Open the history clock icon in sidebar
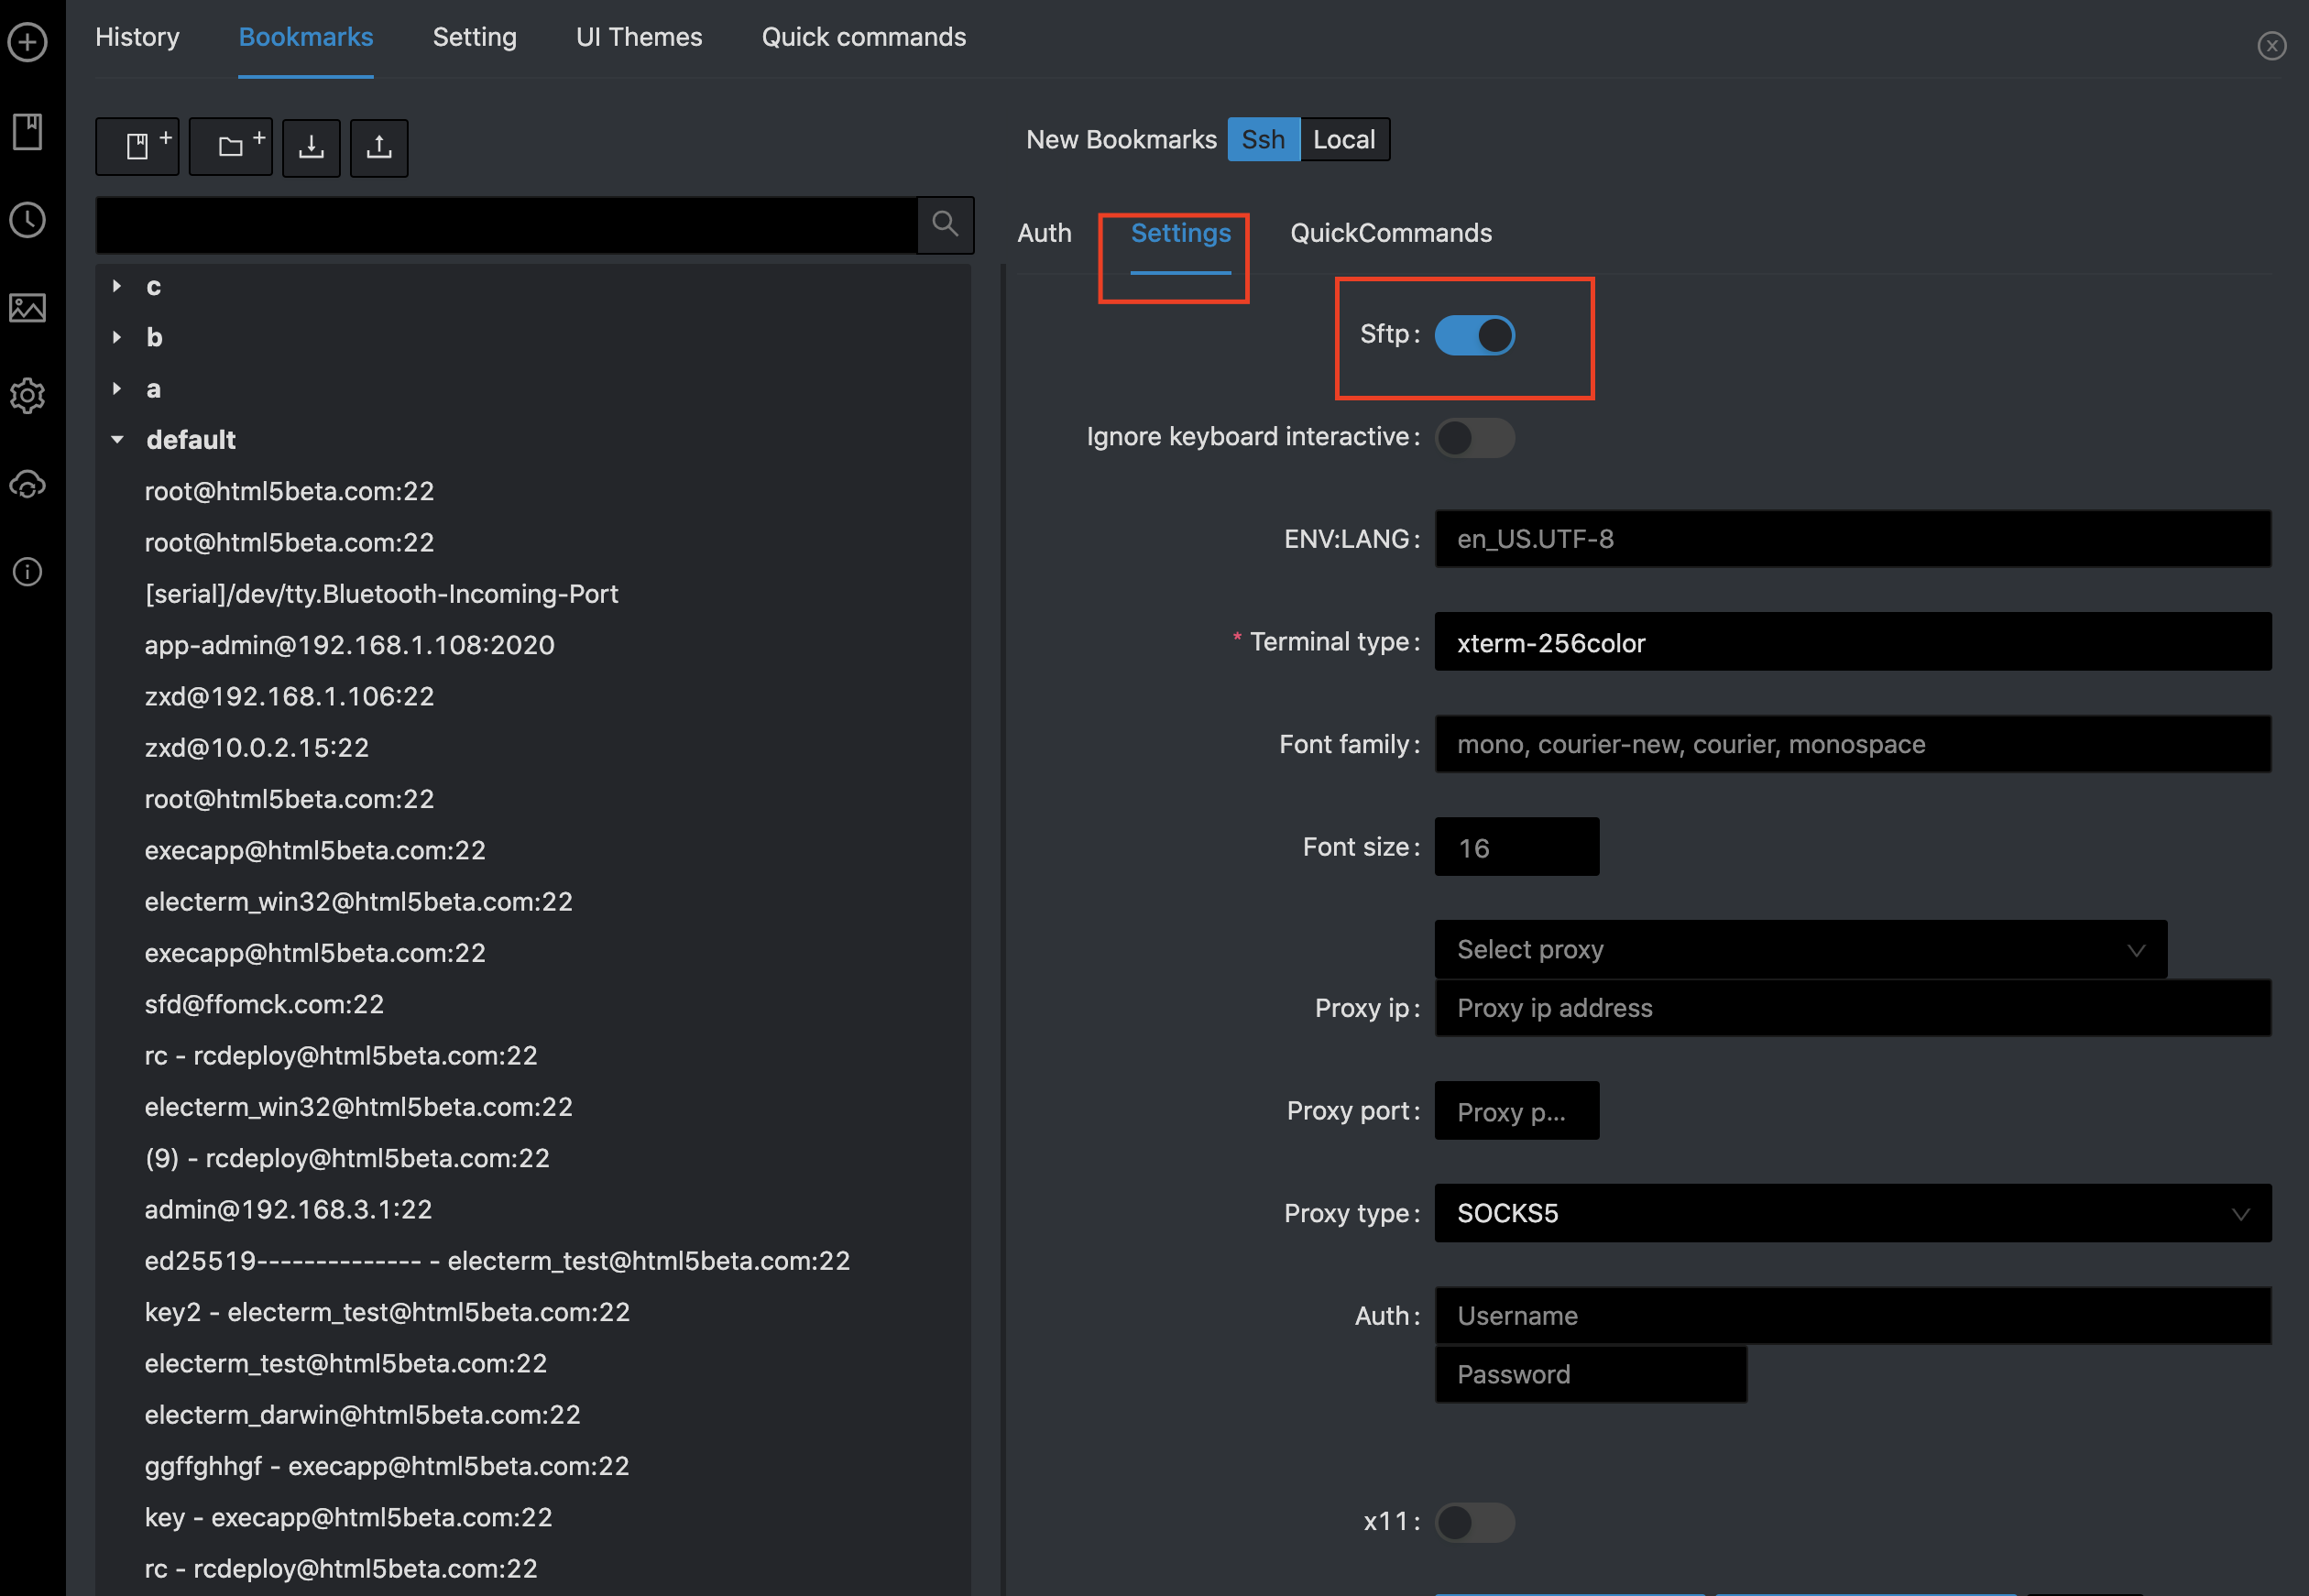Viewport: 2309px width, 1596px height. tap(27, 220)
